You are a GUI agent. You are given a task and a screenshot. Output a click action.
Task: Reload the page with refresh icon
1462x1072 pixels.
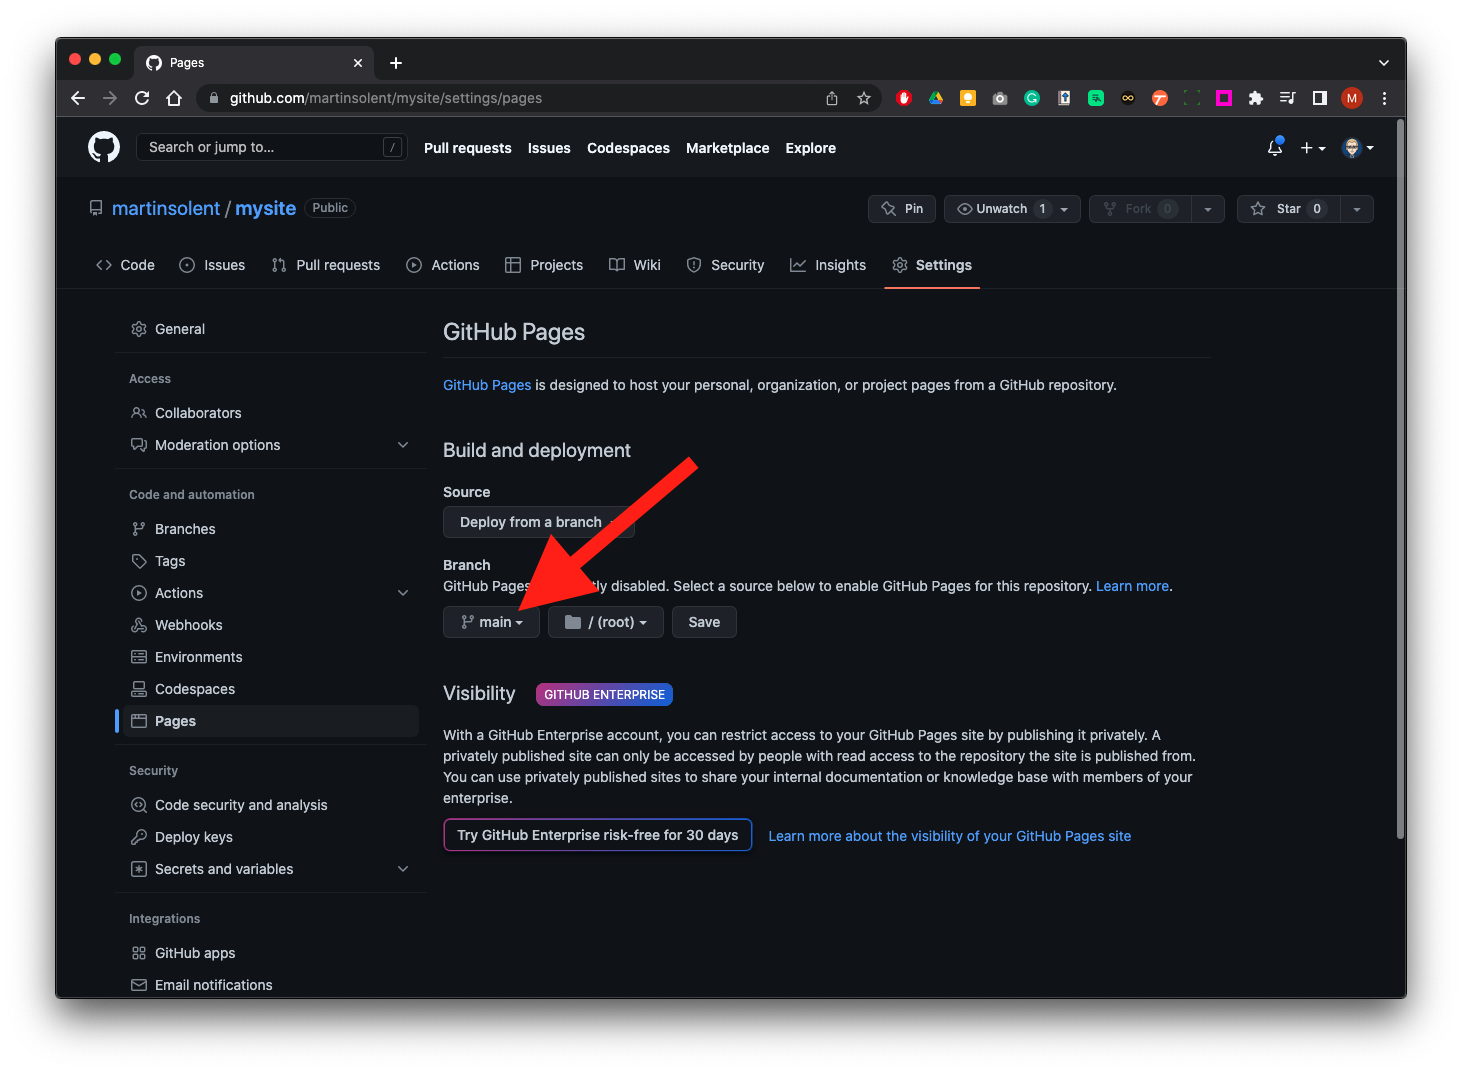(x=142, y=98)
